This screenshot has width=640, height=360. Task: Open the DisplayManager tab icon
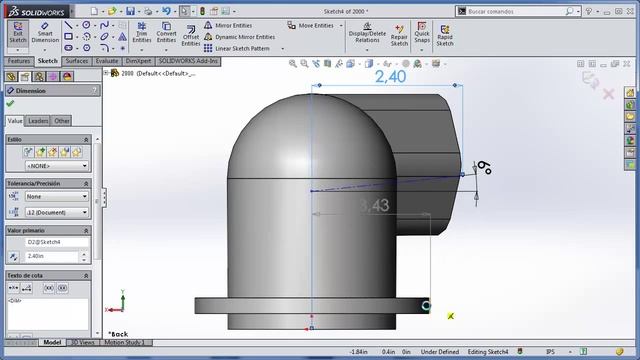coord(67,76)
